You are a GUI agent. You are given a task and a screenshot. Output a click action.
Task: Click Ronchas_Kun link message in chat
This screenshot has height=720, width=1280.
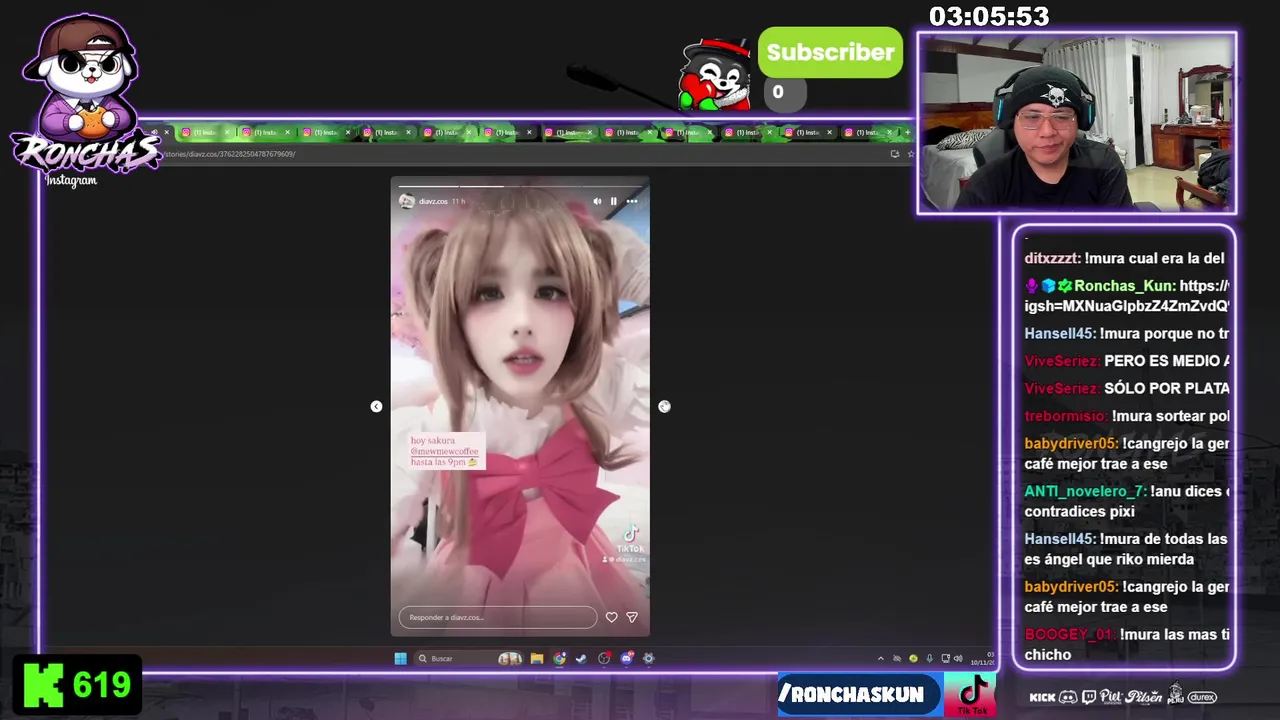[1126, 296]
